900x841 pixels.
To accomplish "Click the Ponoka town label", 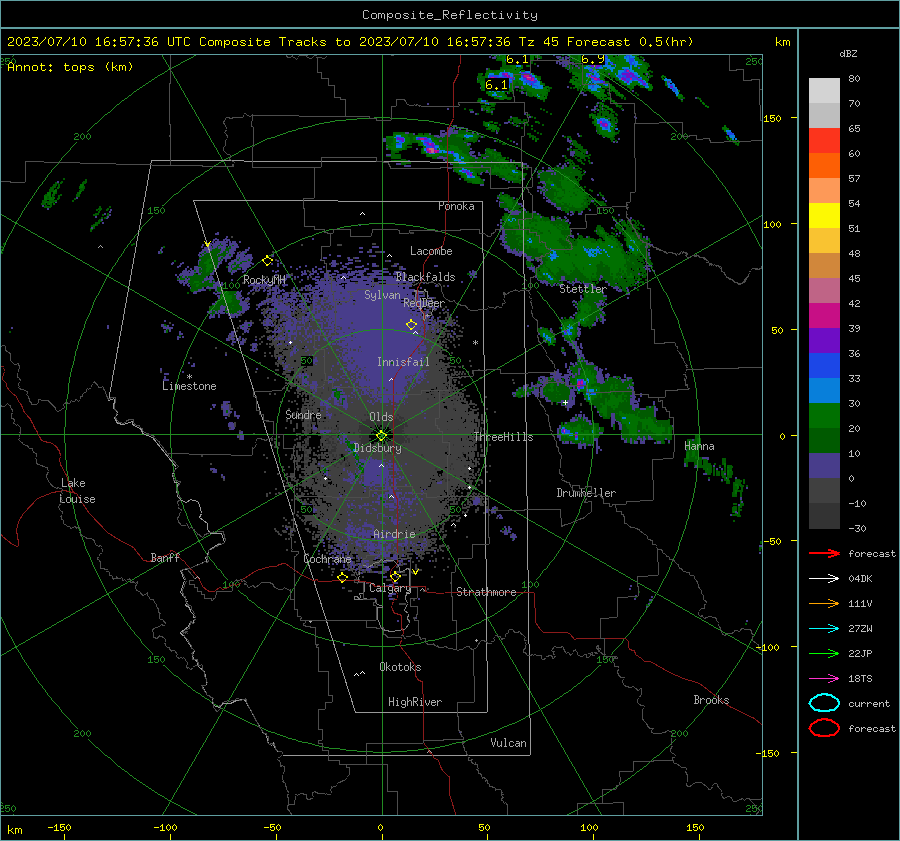I will [456, 206].
